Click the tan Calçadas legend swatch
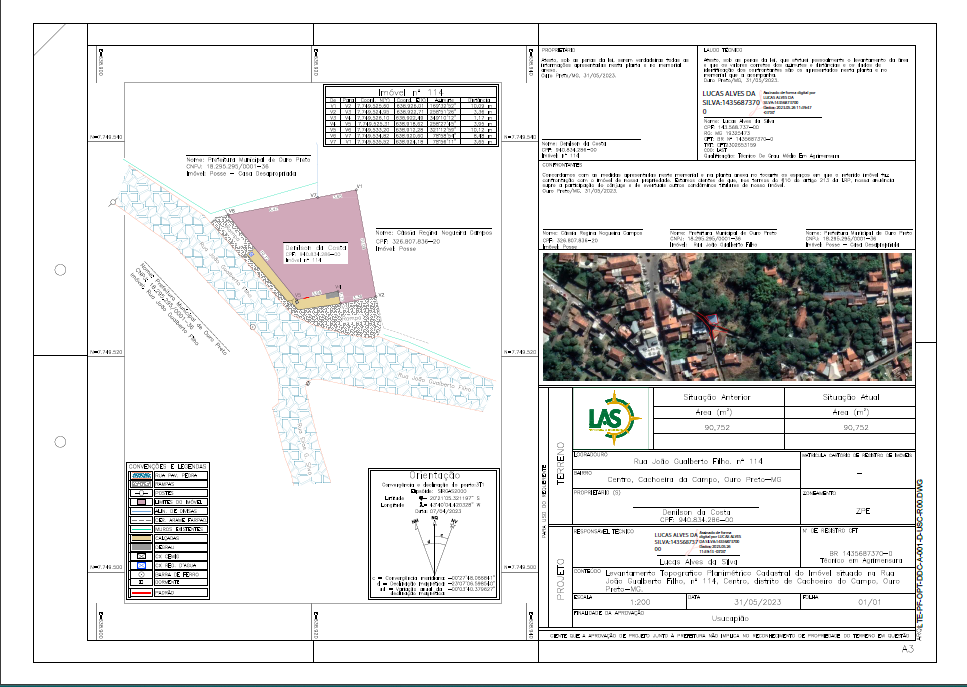Image resolution: width=967 pixels, height=687 pixels. [x=141, y=538]
